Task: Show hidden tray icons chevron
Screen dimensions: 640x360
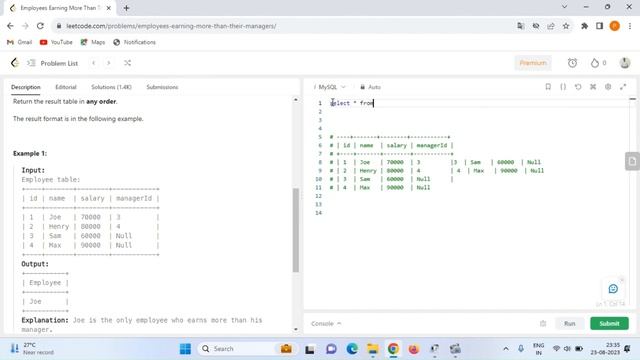Action: point(506,349)
